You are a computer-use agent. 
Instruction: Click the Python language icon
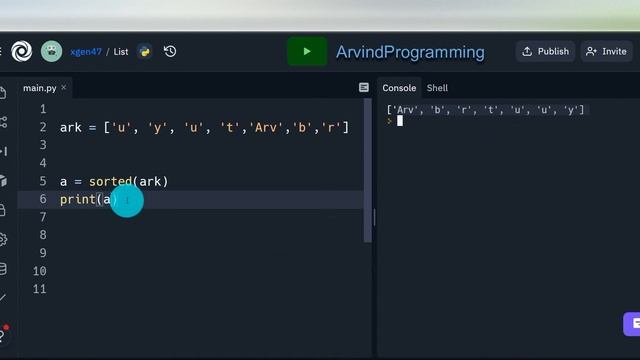point(144,51)
